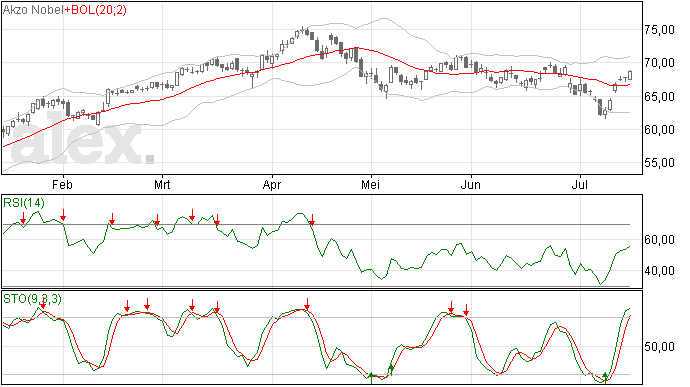Click the RSI(14) panel label
Image resolution: width=690 pixels, height=387 pixels.
pyautogui.click(x=24, y=203)
